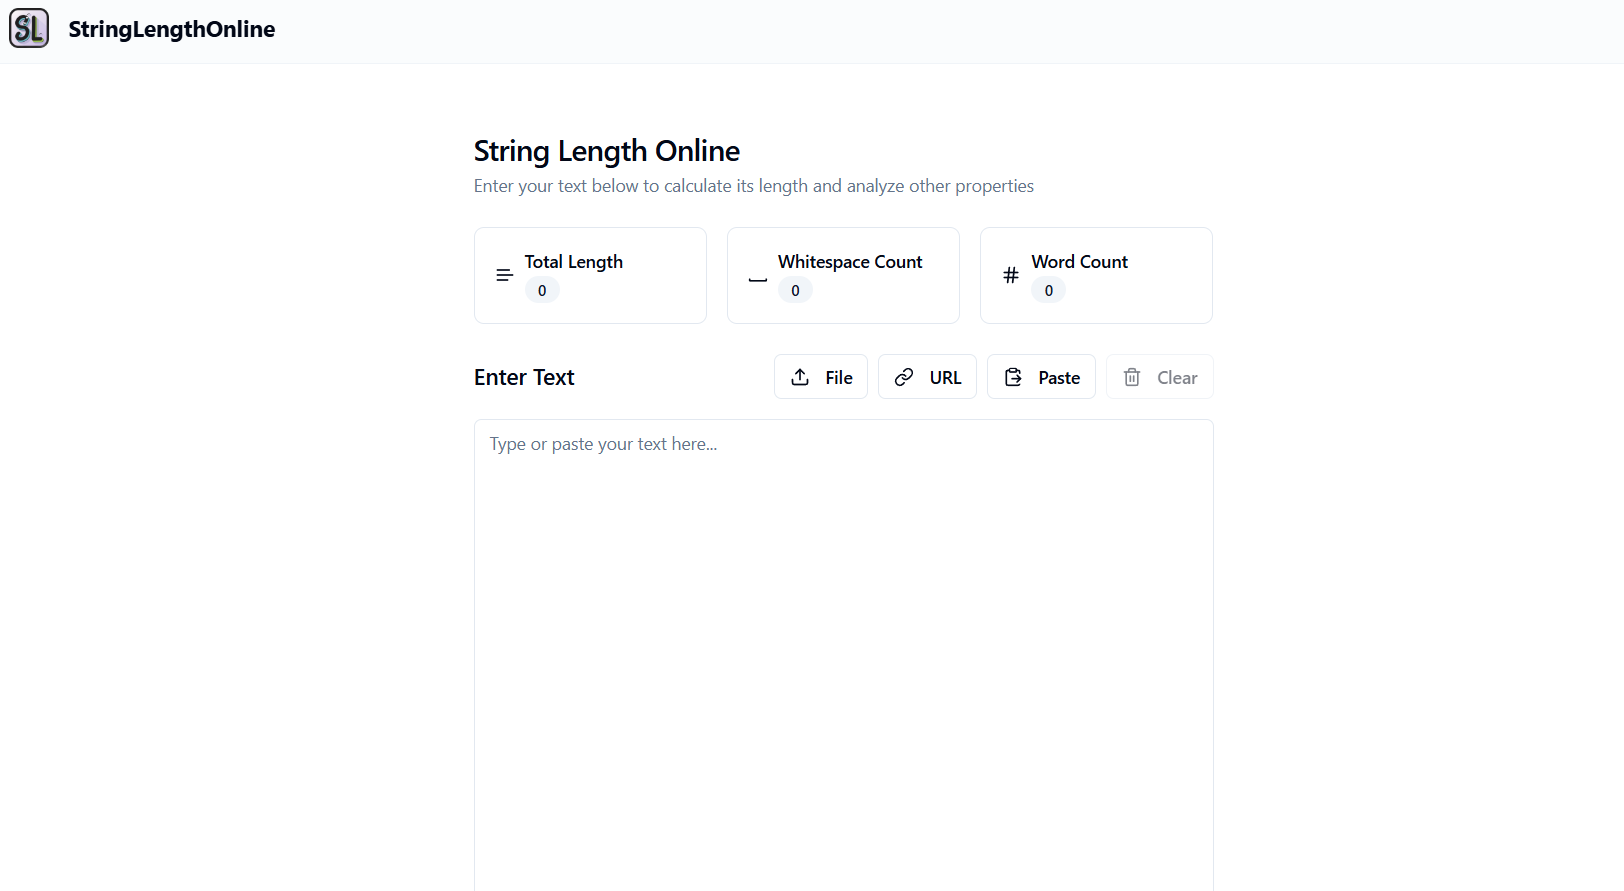
Task: Click the Whitespace Count value badge
Action: click(795, 291)
